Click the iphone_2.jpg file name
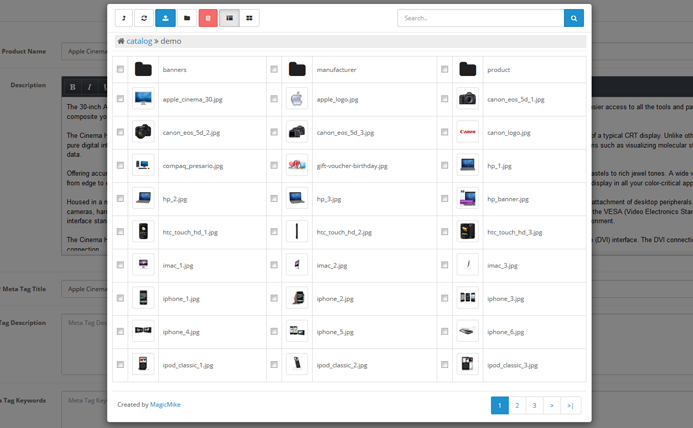The height and width of the screenshot is (428, 693). coord(335,299)
